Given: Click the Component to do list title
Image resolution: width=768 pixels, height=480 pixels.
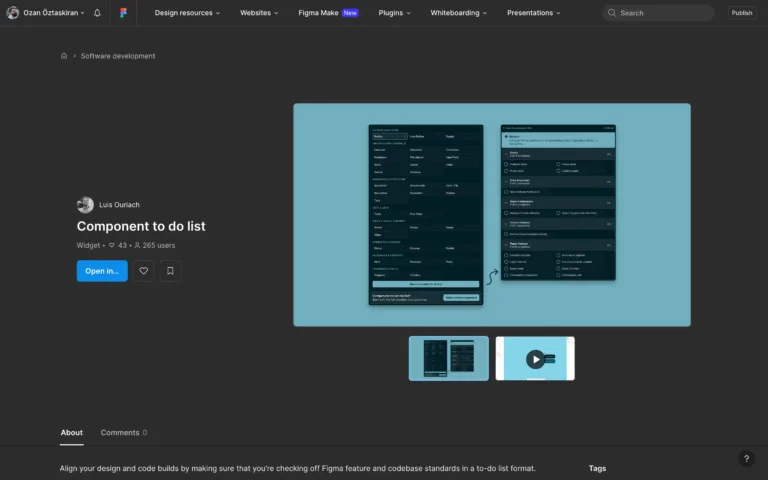Looking at the screenshot, I should tap(141, 226).
